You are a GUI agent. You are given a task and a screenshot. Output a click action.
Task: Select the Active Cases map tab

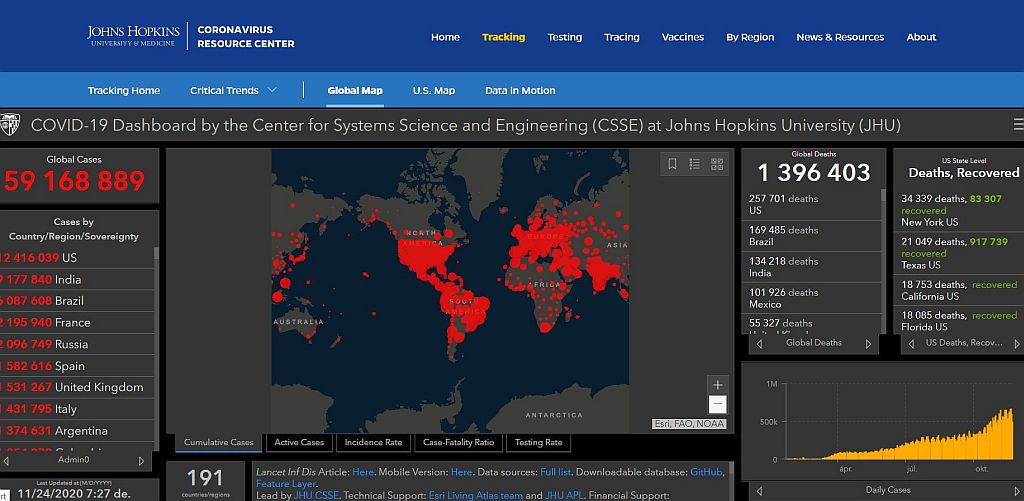pos(299,442)
